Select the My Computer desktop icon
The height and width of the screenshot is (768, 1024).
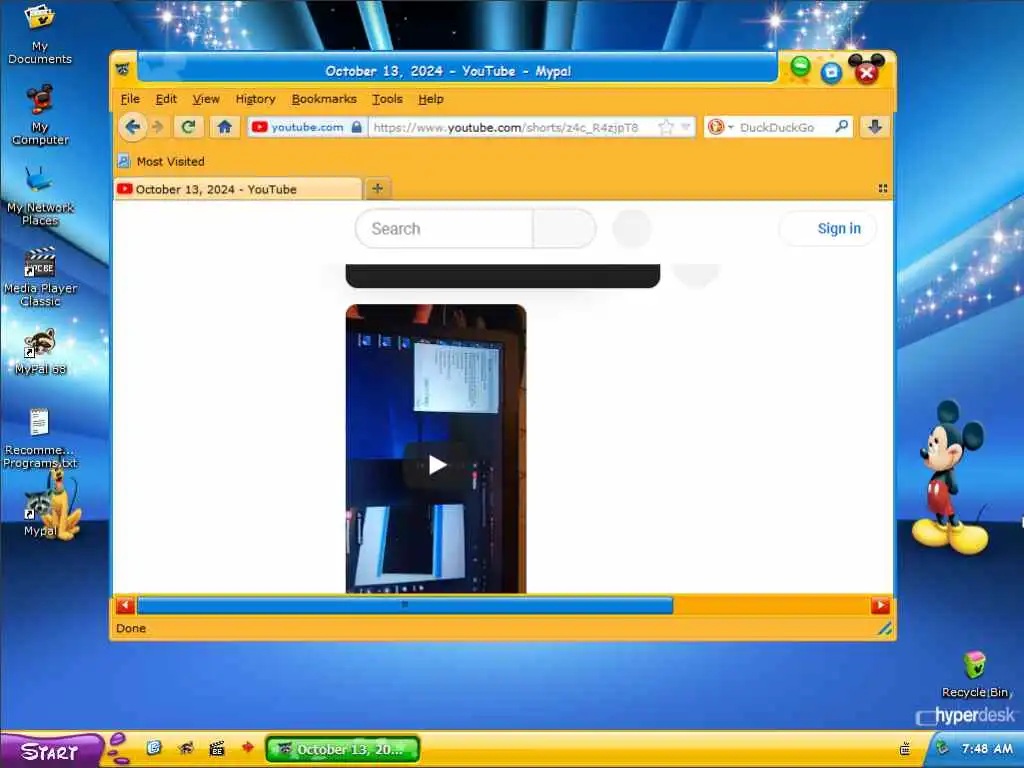pyautogui.click(x=40, y=115)
